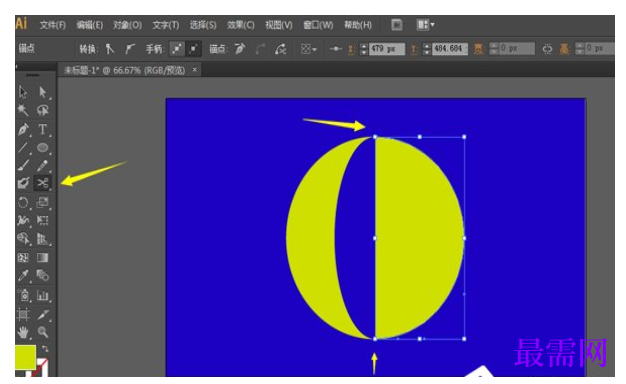
Task: Select the Shape Builder tool
Action: point(23,239)
